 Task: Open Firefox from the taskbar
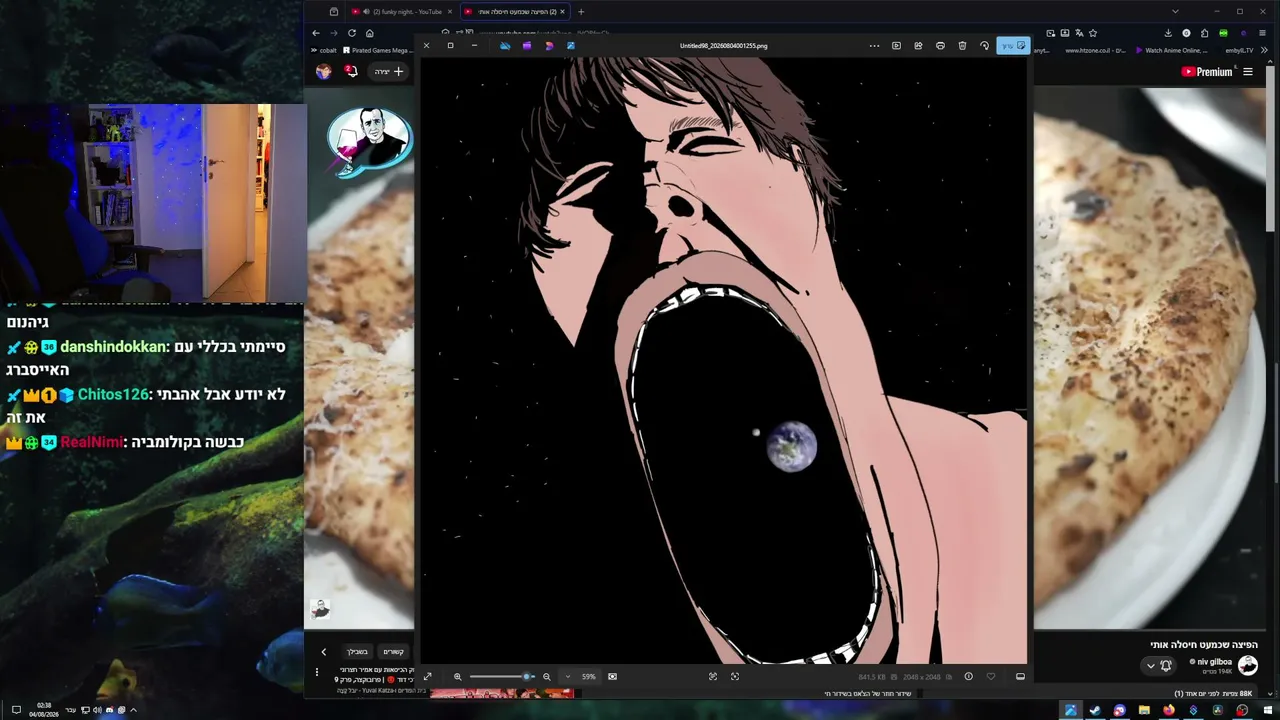tap(1168, 711)
